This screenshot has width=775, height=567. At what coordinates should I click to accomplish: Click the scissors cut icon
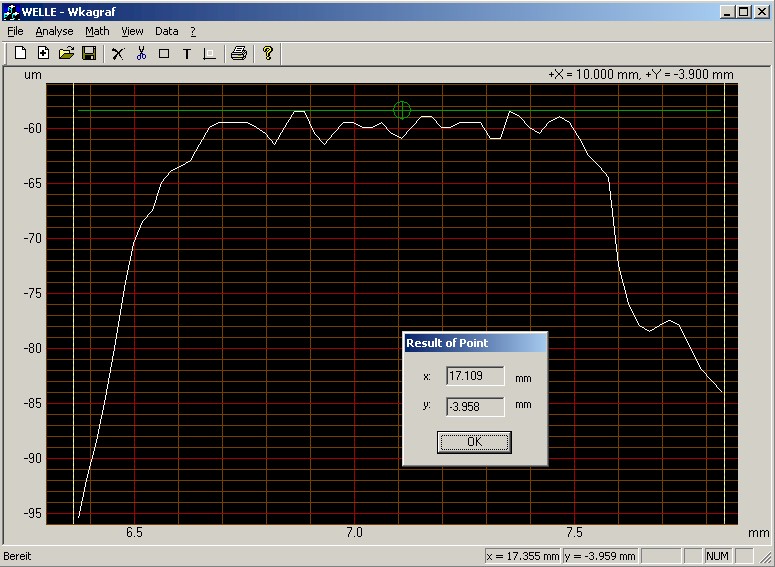(x=141, y=53)
